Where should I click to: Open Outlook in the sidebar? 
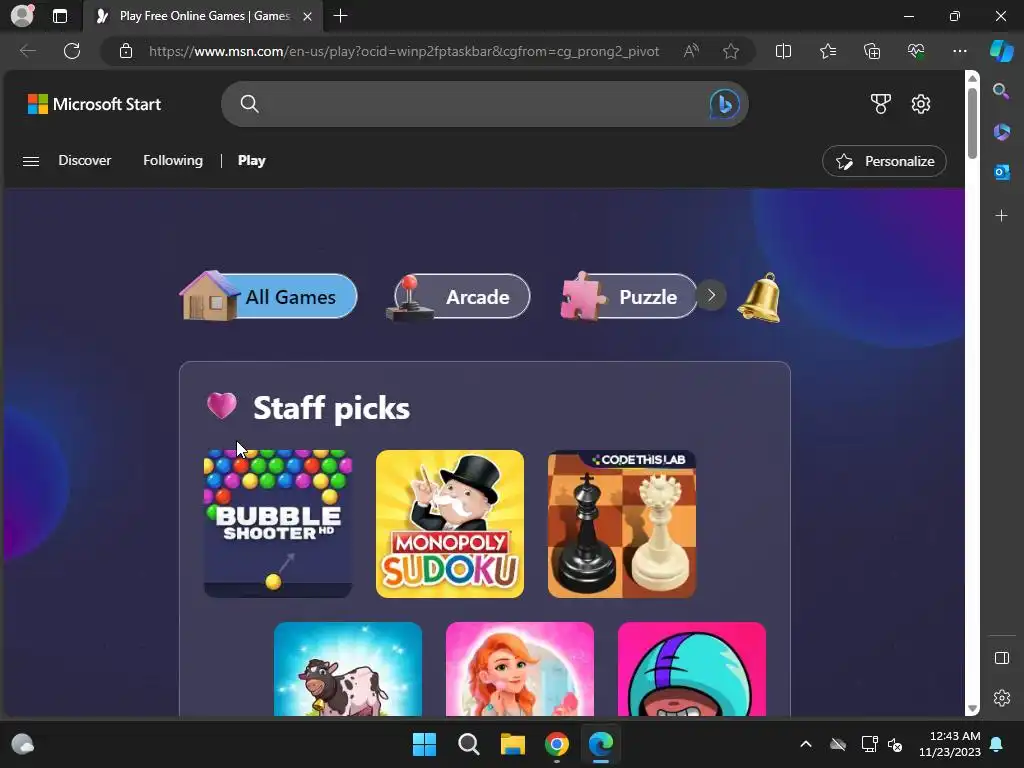[x=1001, y=172]
